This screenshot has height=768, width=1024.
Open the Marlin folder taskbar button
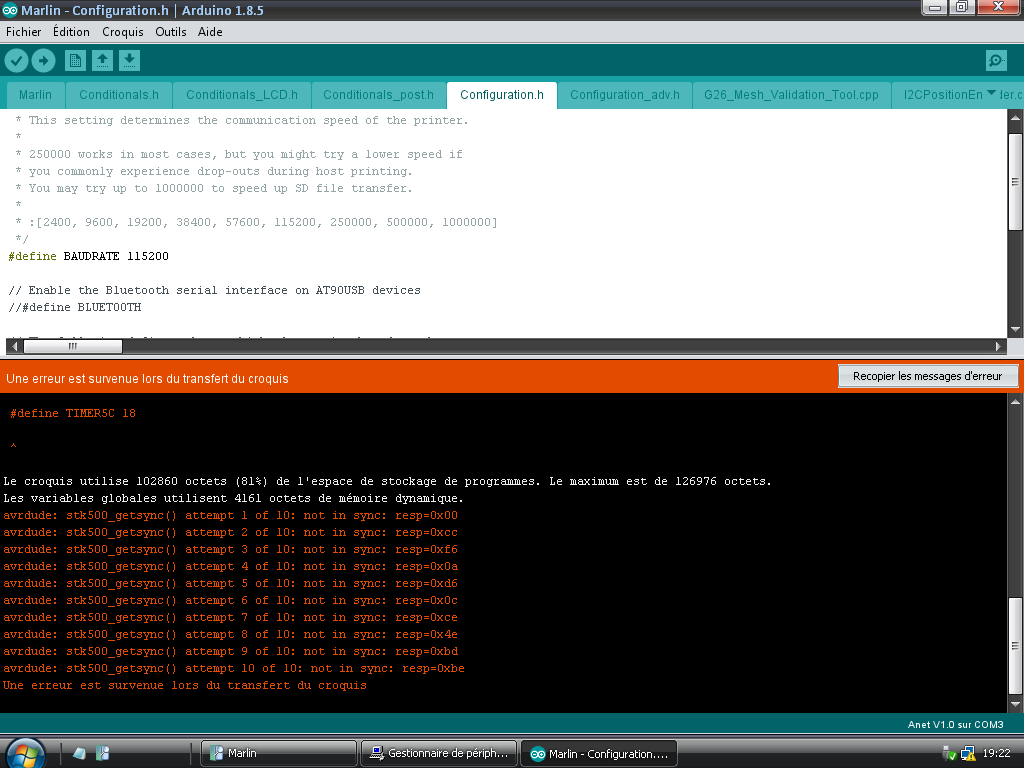click(279, 754)
